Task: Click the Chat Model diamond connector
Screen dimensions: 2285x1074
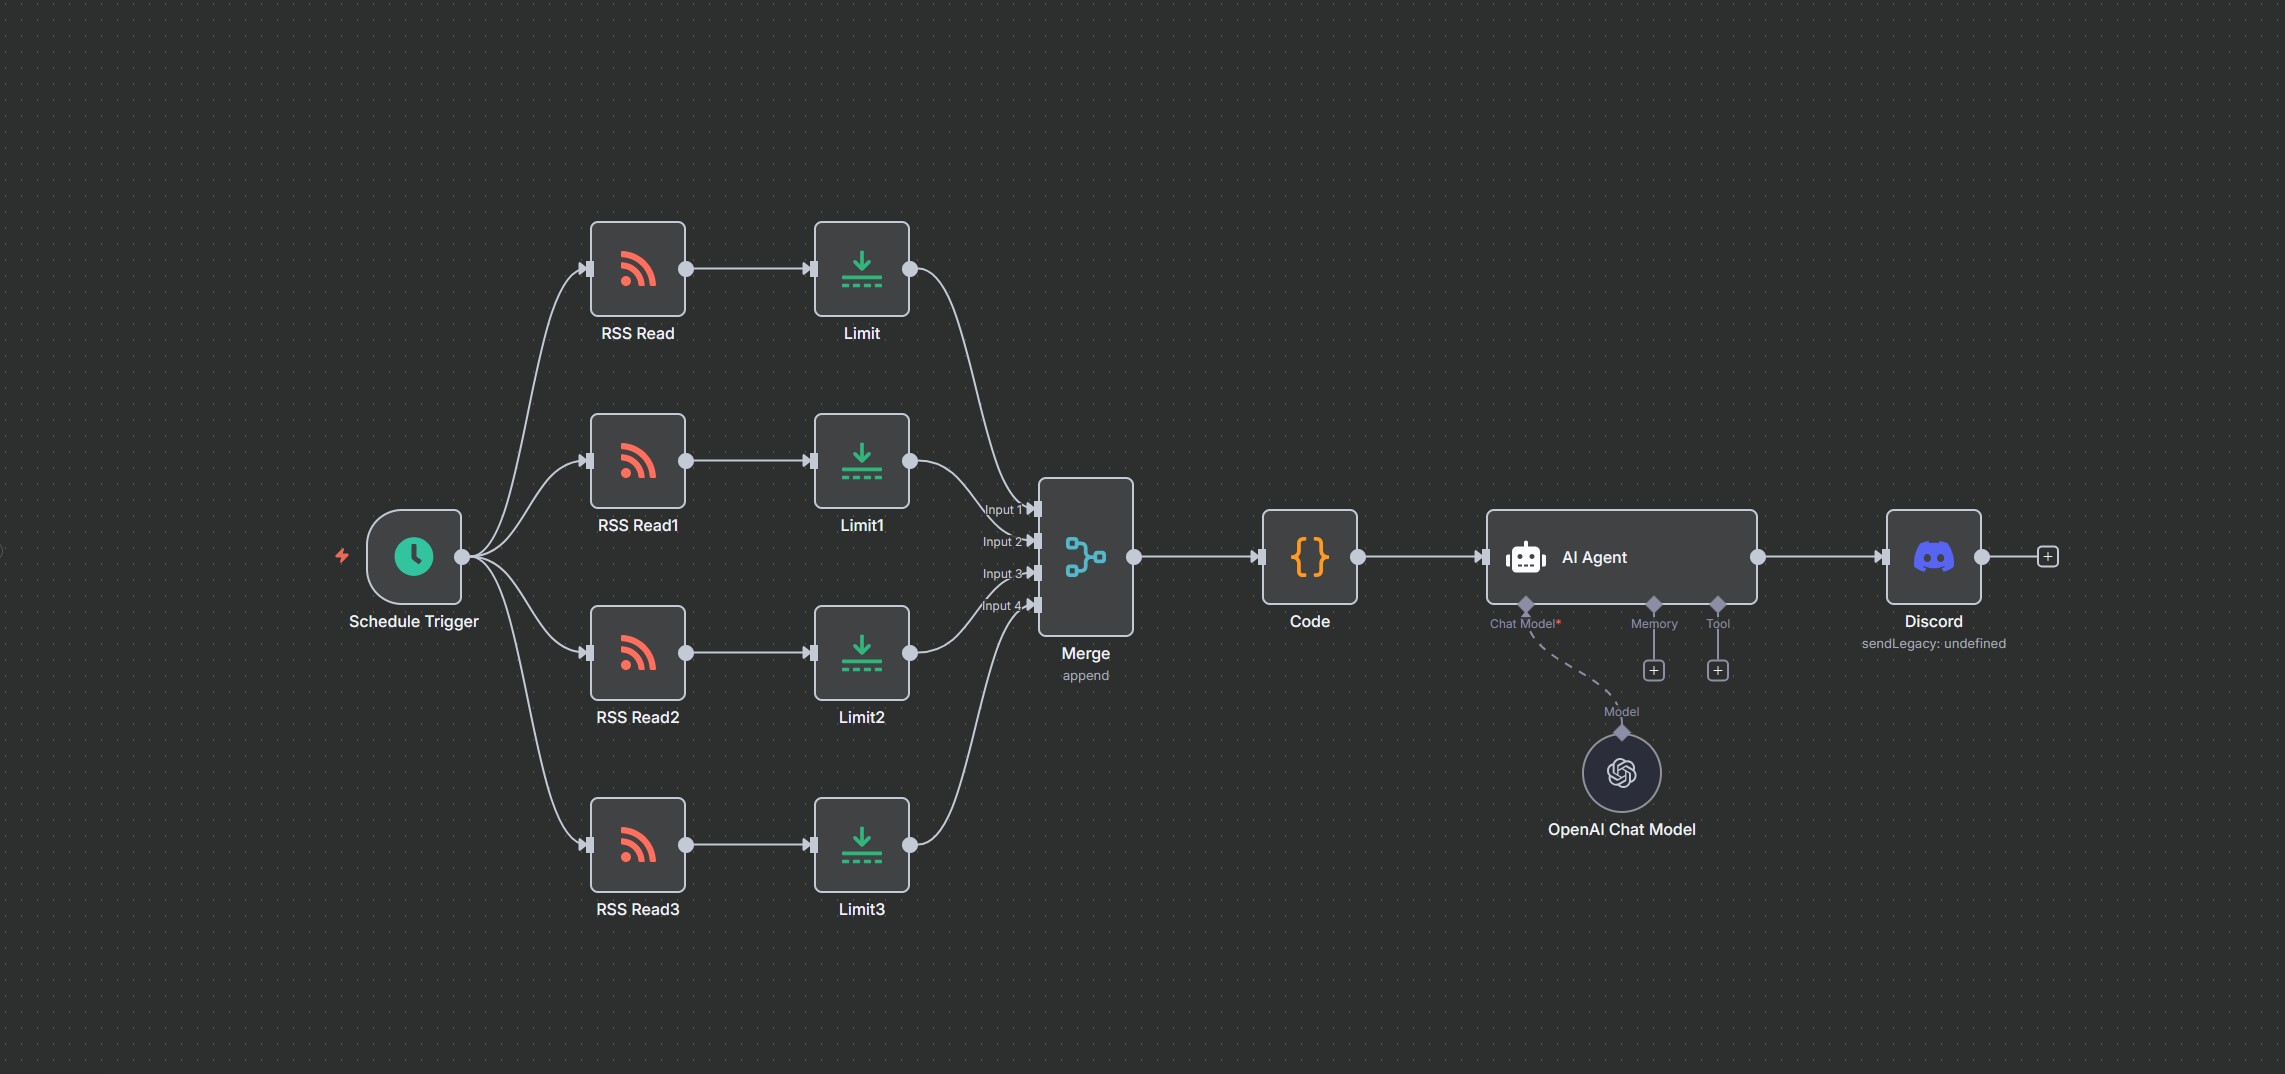Action: [1526, 604]
